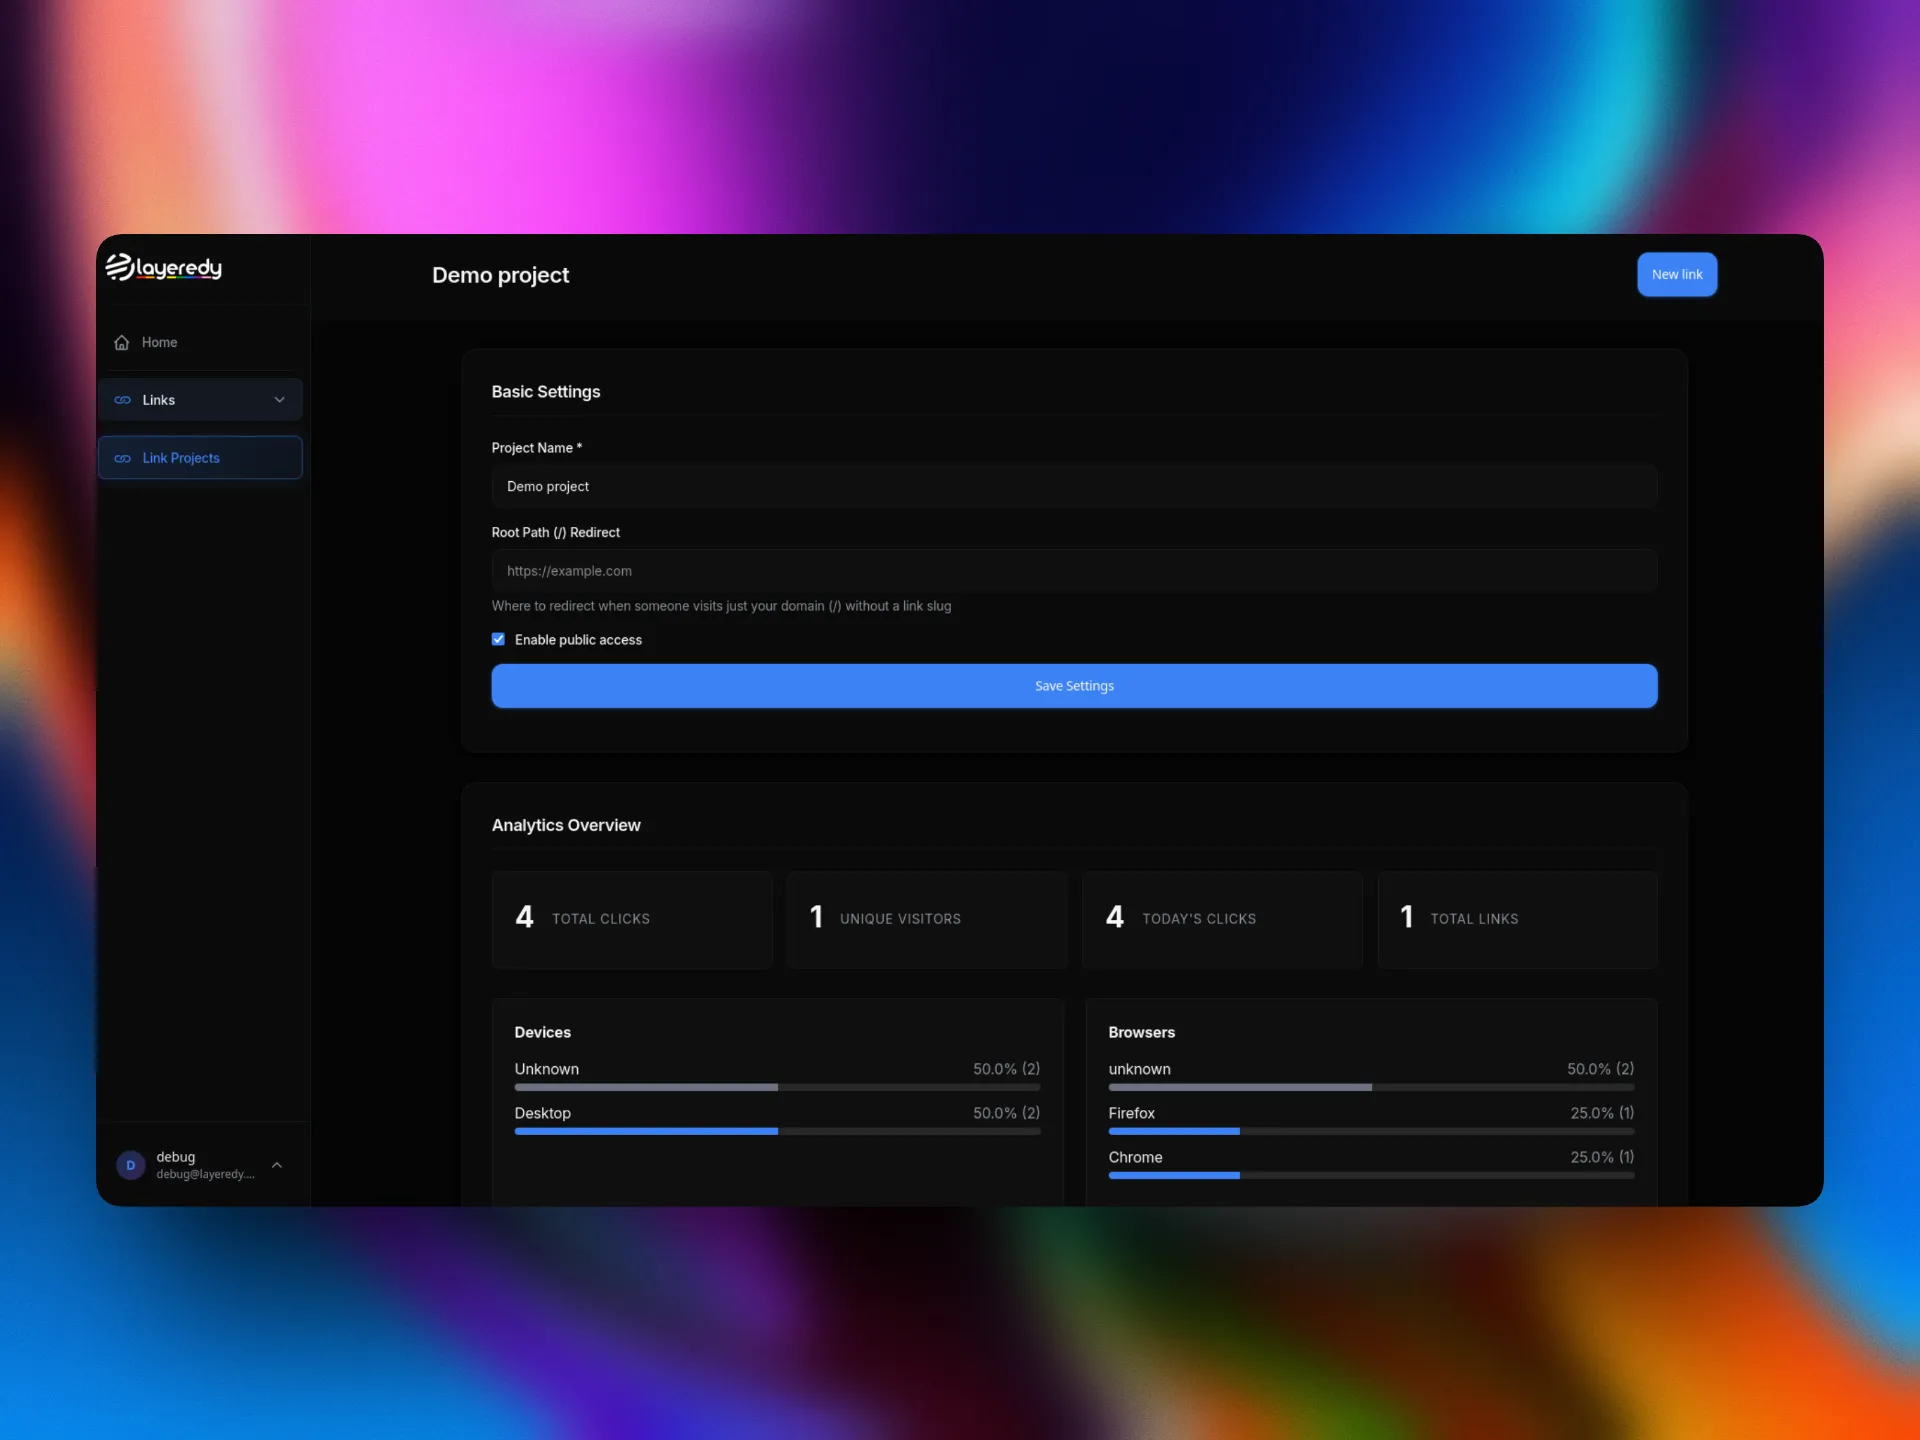
Task: Click the Home icon in the sidebar
Action: (x=121, y=342)
